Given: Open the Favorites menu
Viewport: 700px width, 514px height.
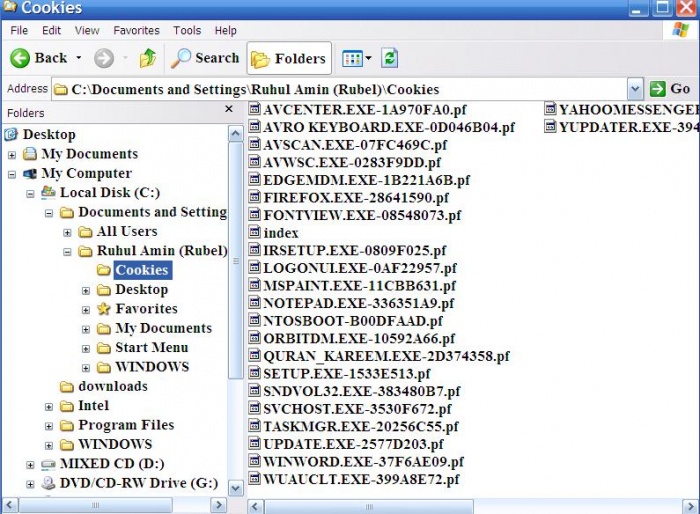Looking at the screenshot, I should tap(136, 30).
